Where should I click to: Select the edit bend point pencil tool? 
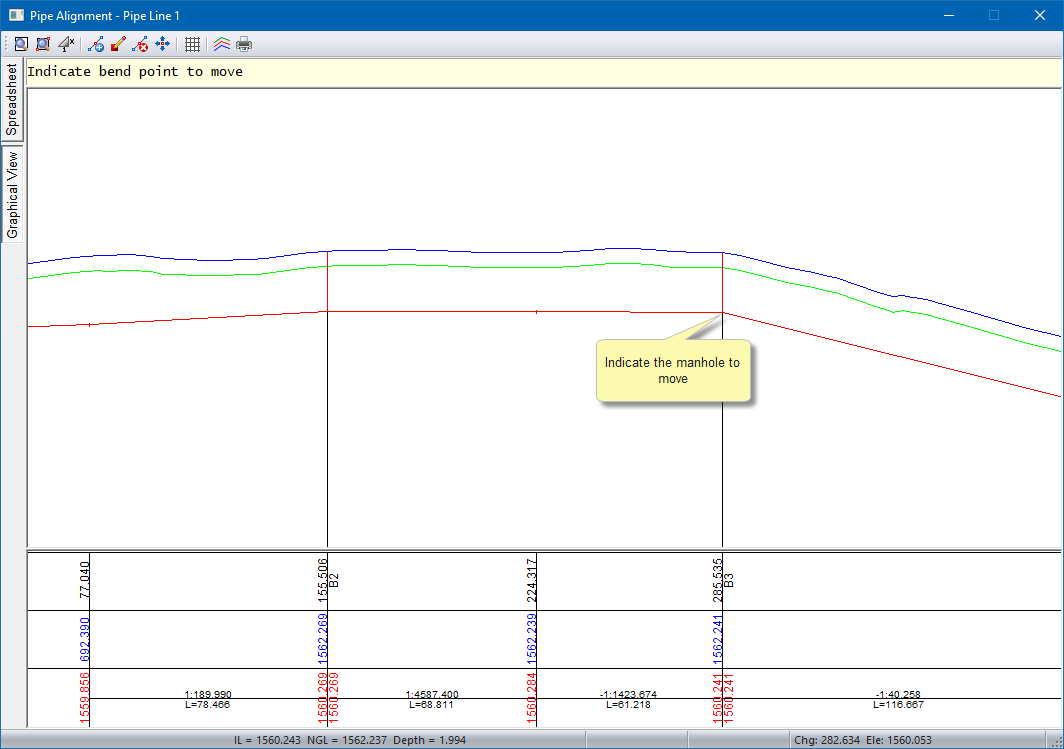coord(118,44)
